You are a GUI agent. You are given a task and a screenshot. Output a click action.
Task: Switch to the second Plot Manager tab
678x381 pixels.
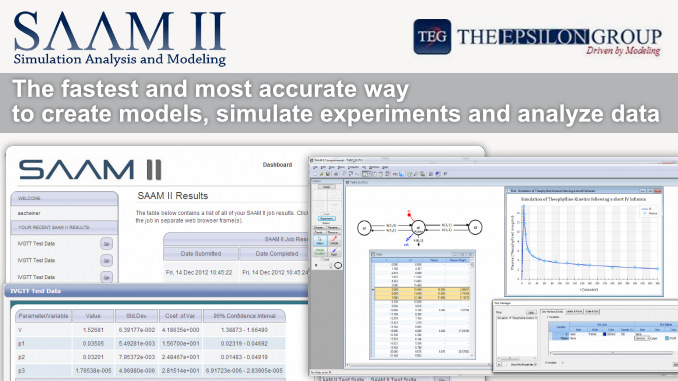(x=574, y=311)
